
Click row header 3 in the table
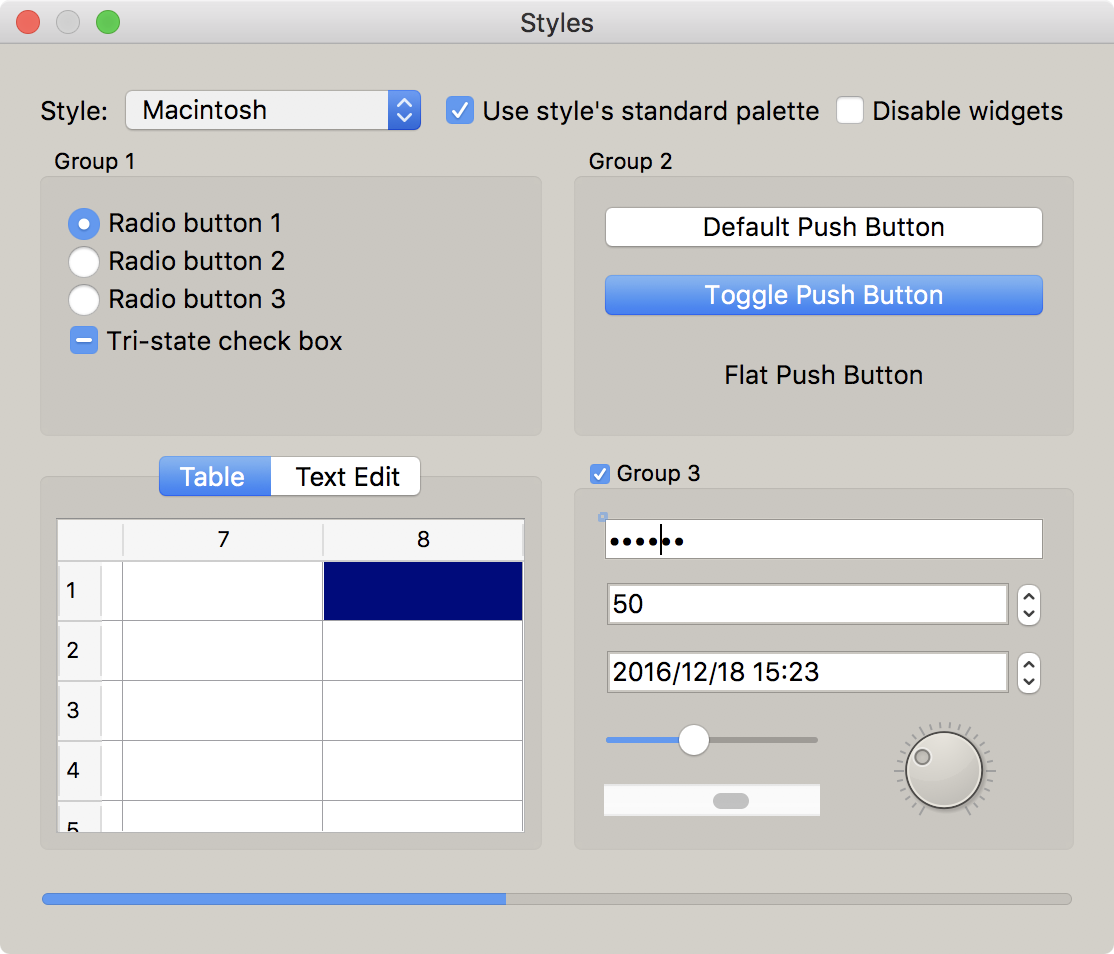[78, 711]
